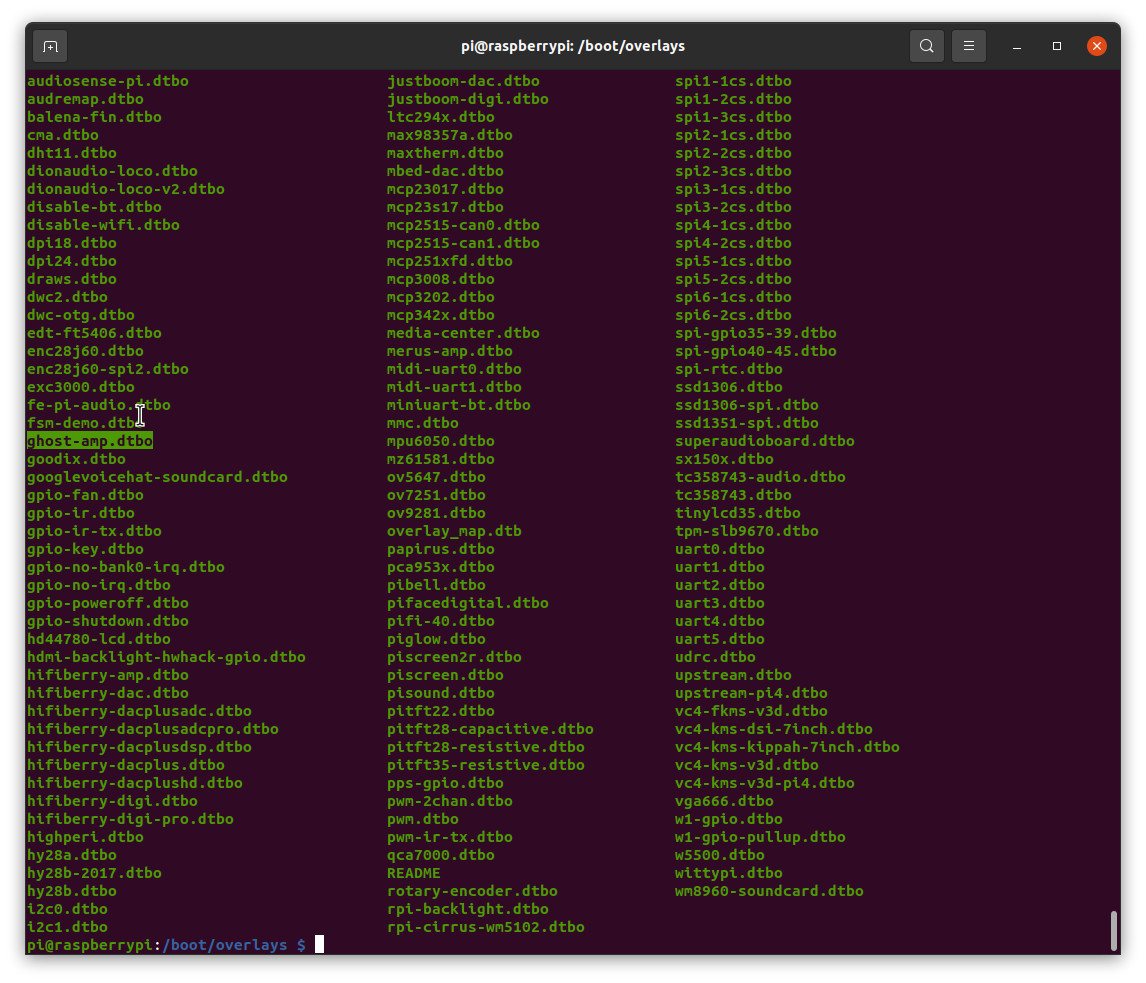Screen dimensions: 1146x983
Task: Click the terminal scrollbar thumb
Action: tap(1113, 929)
